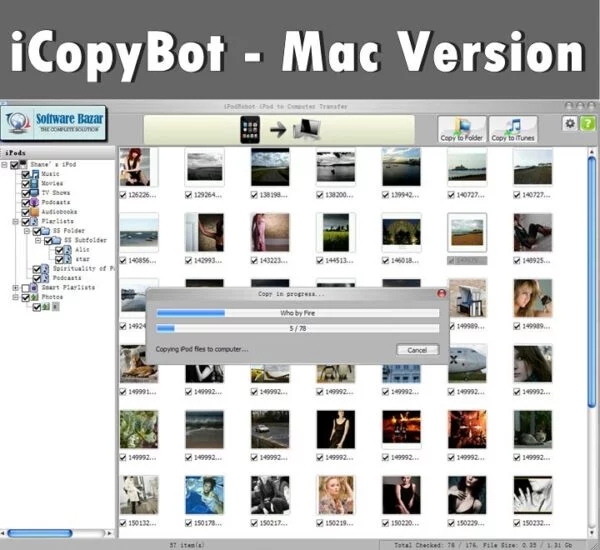Click the Copy to Folder button
The width and height of the screenshot is (600, 550).
click(x=462, y=129)
